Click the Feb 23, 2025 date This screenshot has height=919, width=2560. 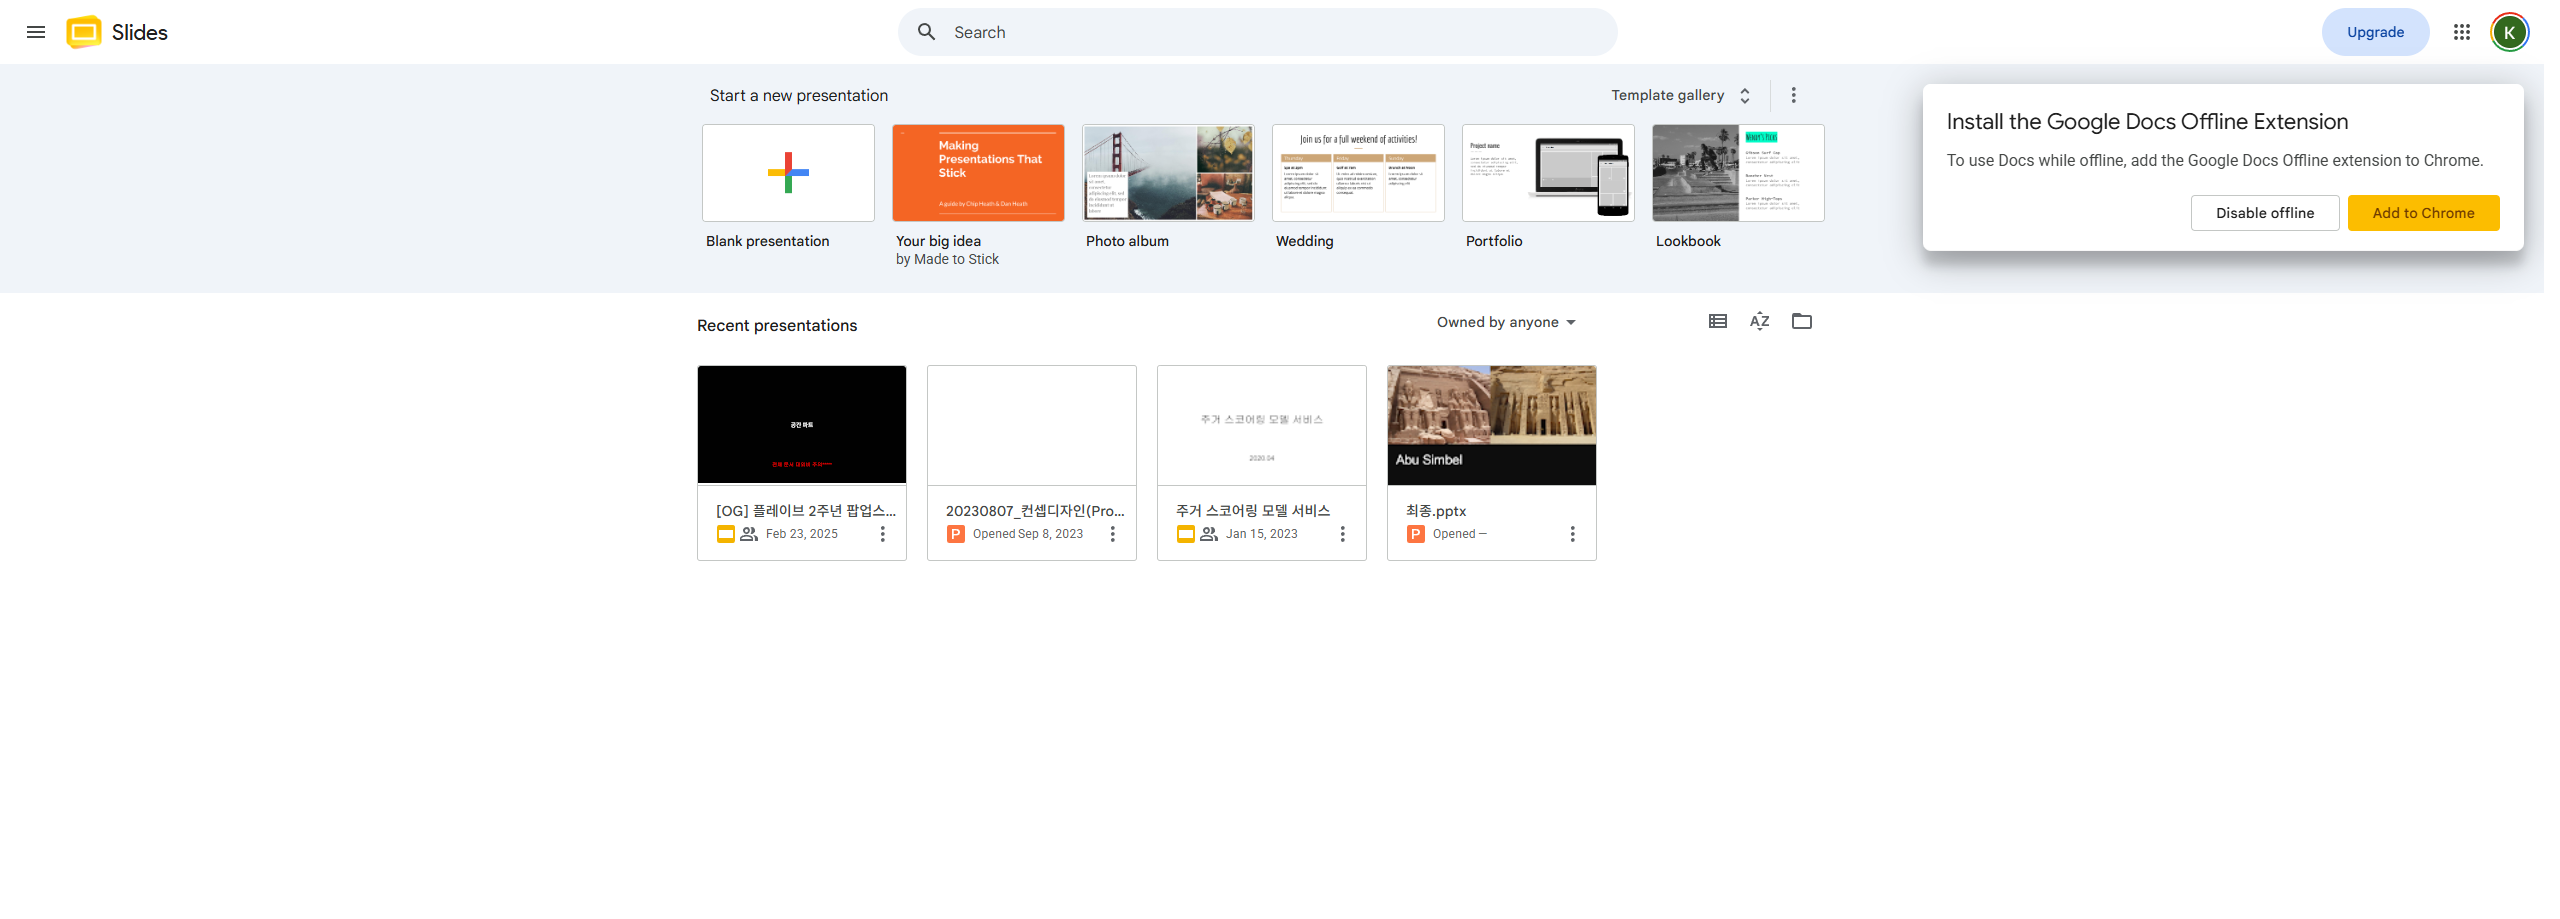point(802,534)
